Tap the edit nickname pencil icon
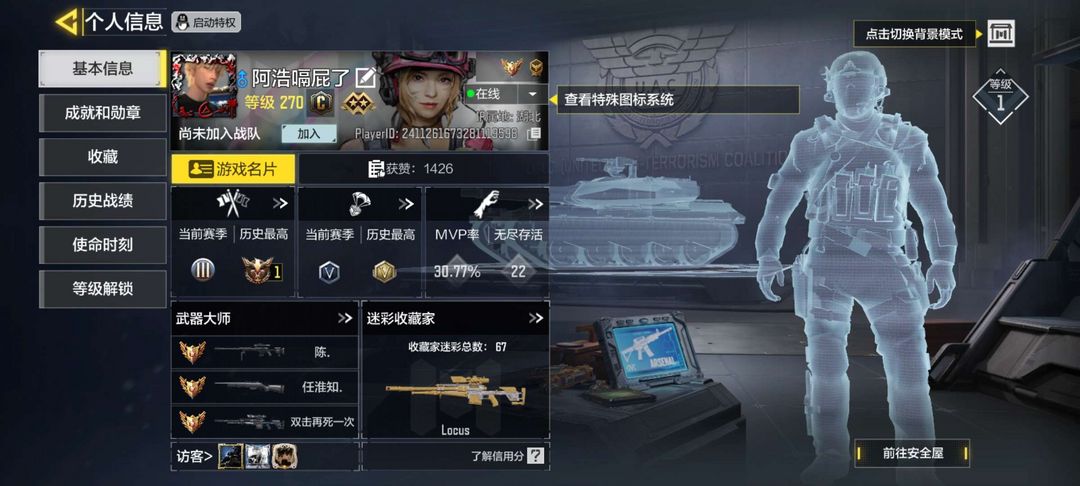This screenshot has width=1080, height=486. pos(365,78)
